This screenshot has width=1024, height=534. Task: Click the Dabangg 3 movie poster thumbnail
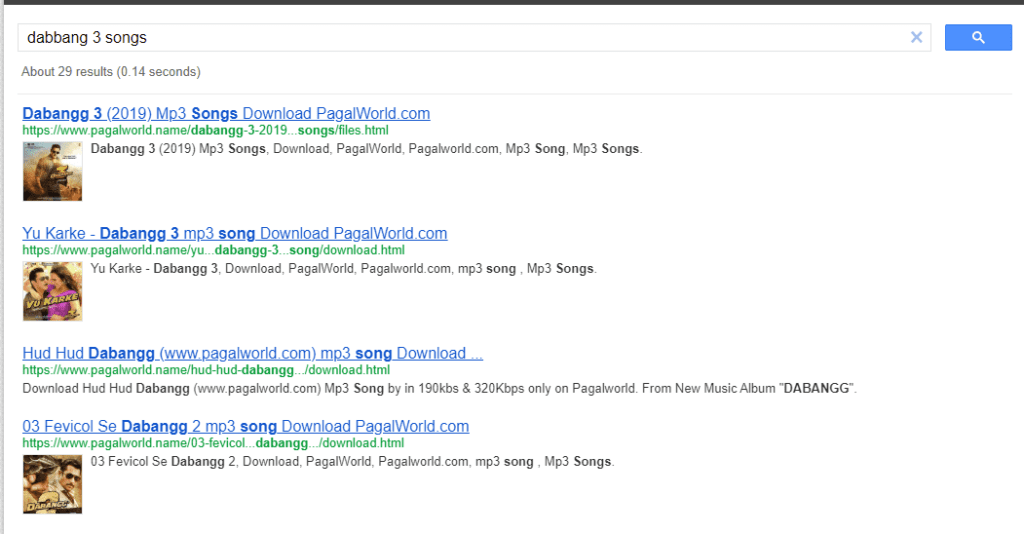tap(52, 172)
